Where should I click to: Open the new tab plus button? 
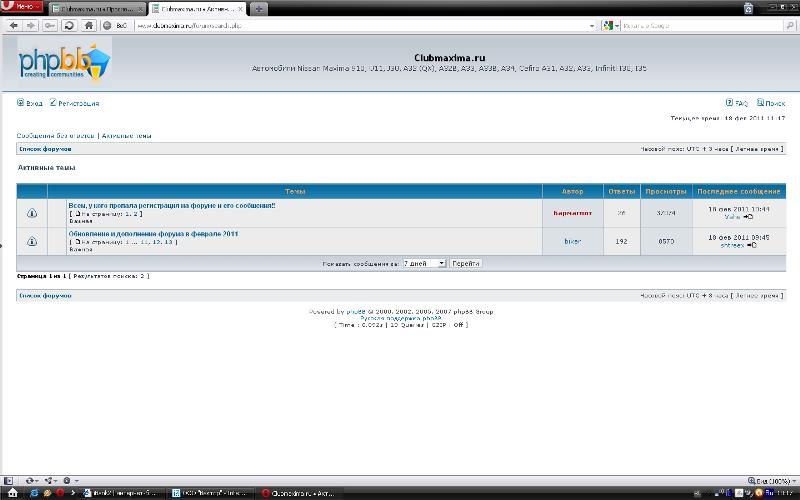(260, 8)
